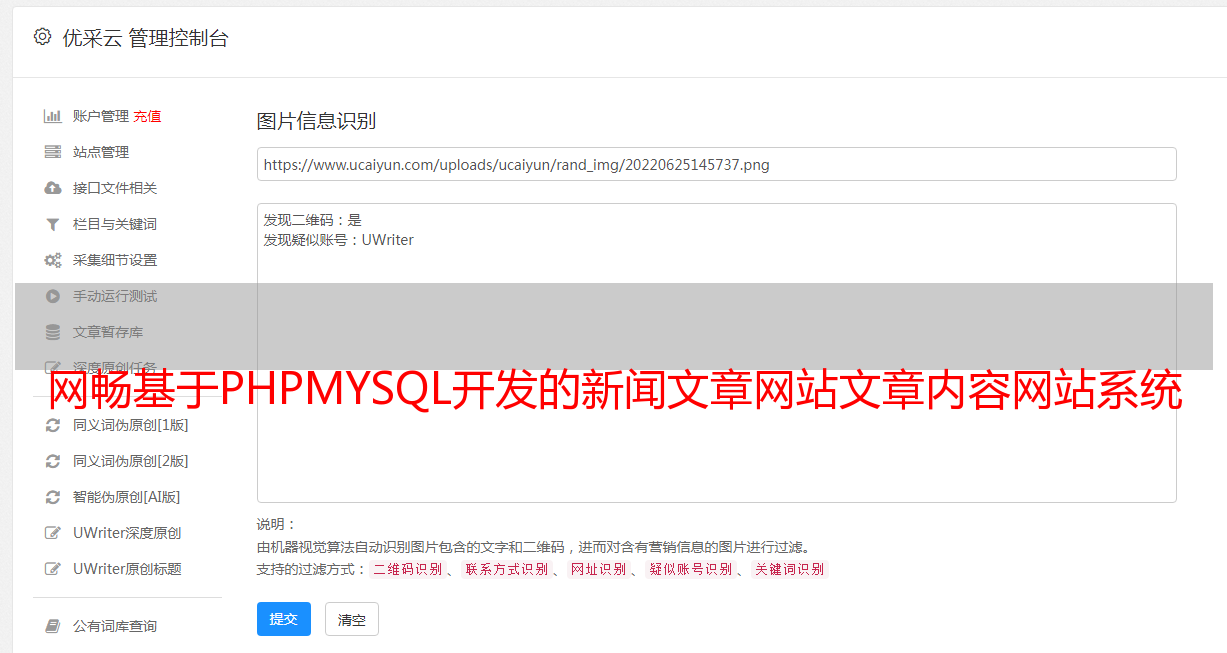Click the refresh icon for 智能伪原创[AI版]

click(52, 497)
